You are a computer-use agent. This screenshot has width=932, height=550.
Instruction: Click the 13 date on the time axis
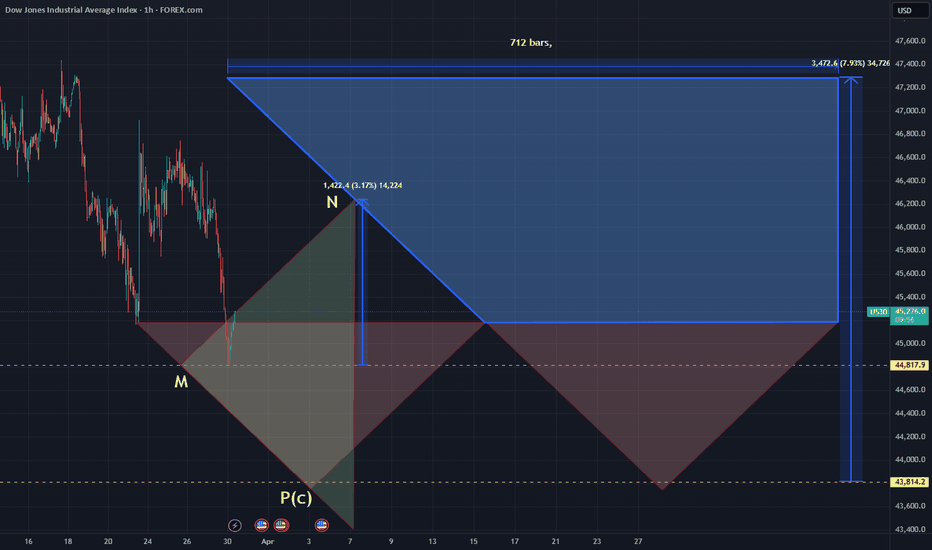432,542
